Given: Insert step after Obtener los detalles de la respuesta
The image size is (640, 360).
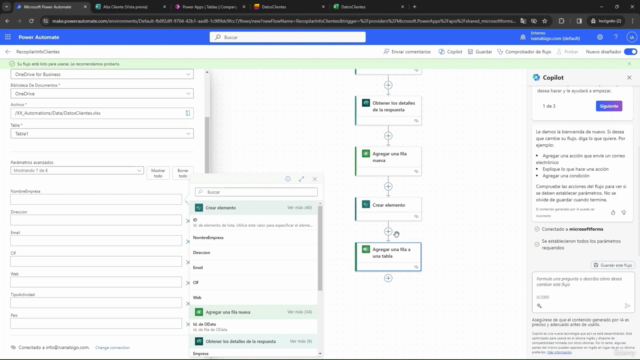Looking at the screenshot, I should (x=388, y=136).
